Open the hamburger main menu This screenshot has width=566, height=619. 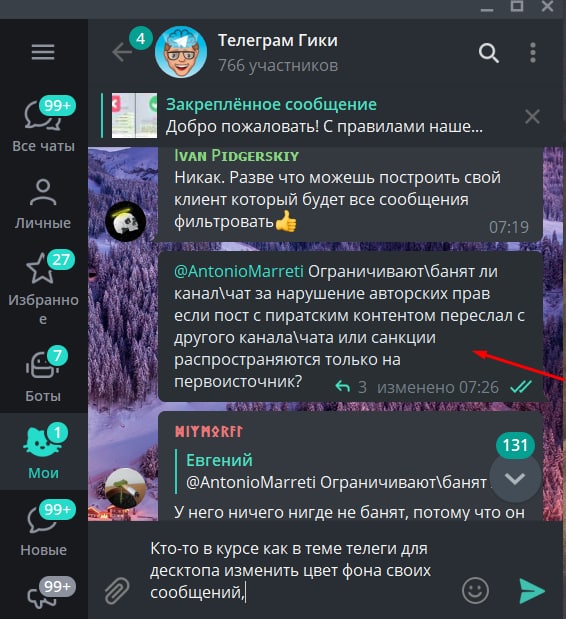coord(43,52)
